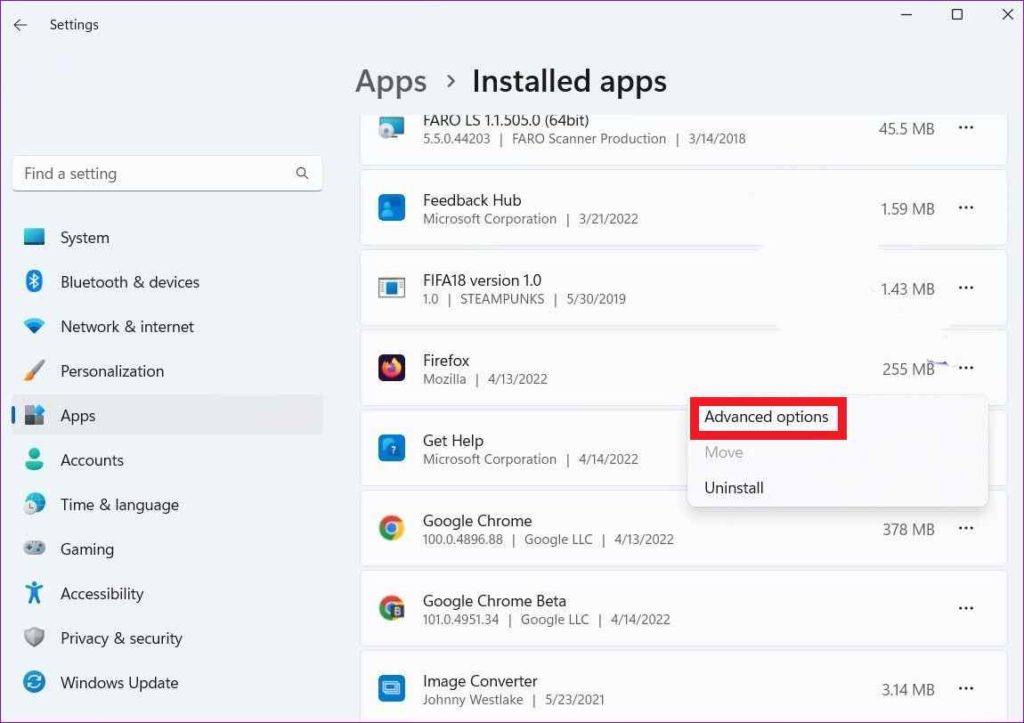The width and height of the screenshot is (1024, 723).
Task: Open three-dot menu for Google Chrome
Action: [966, 528]
